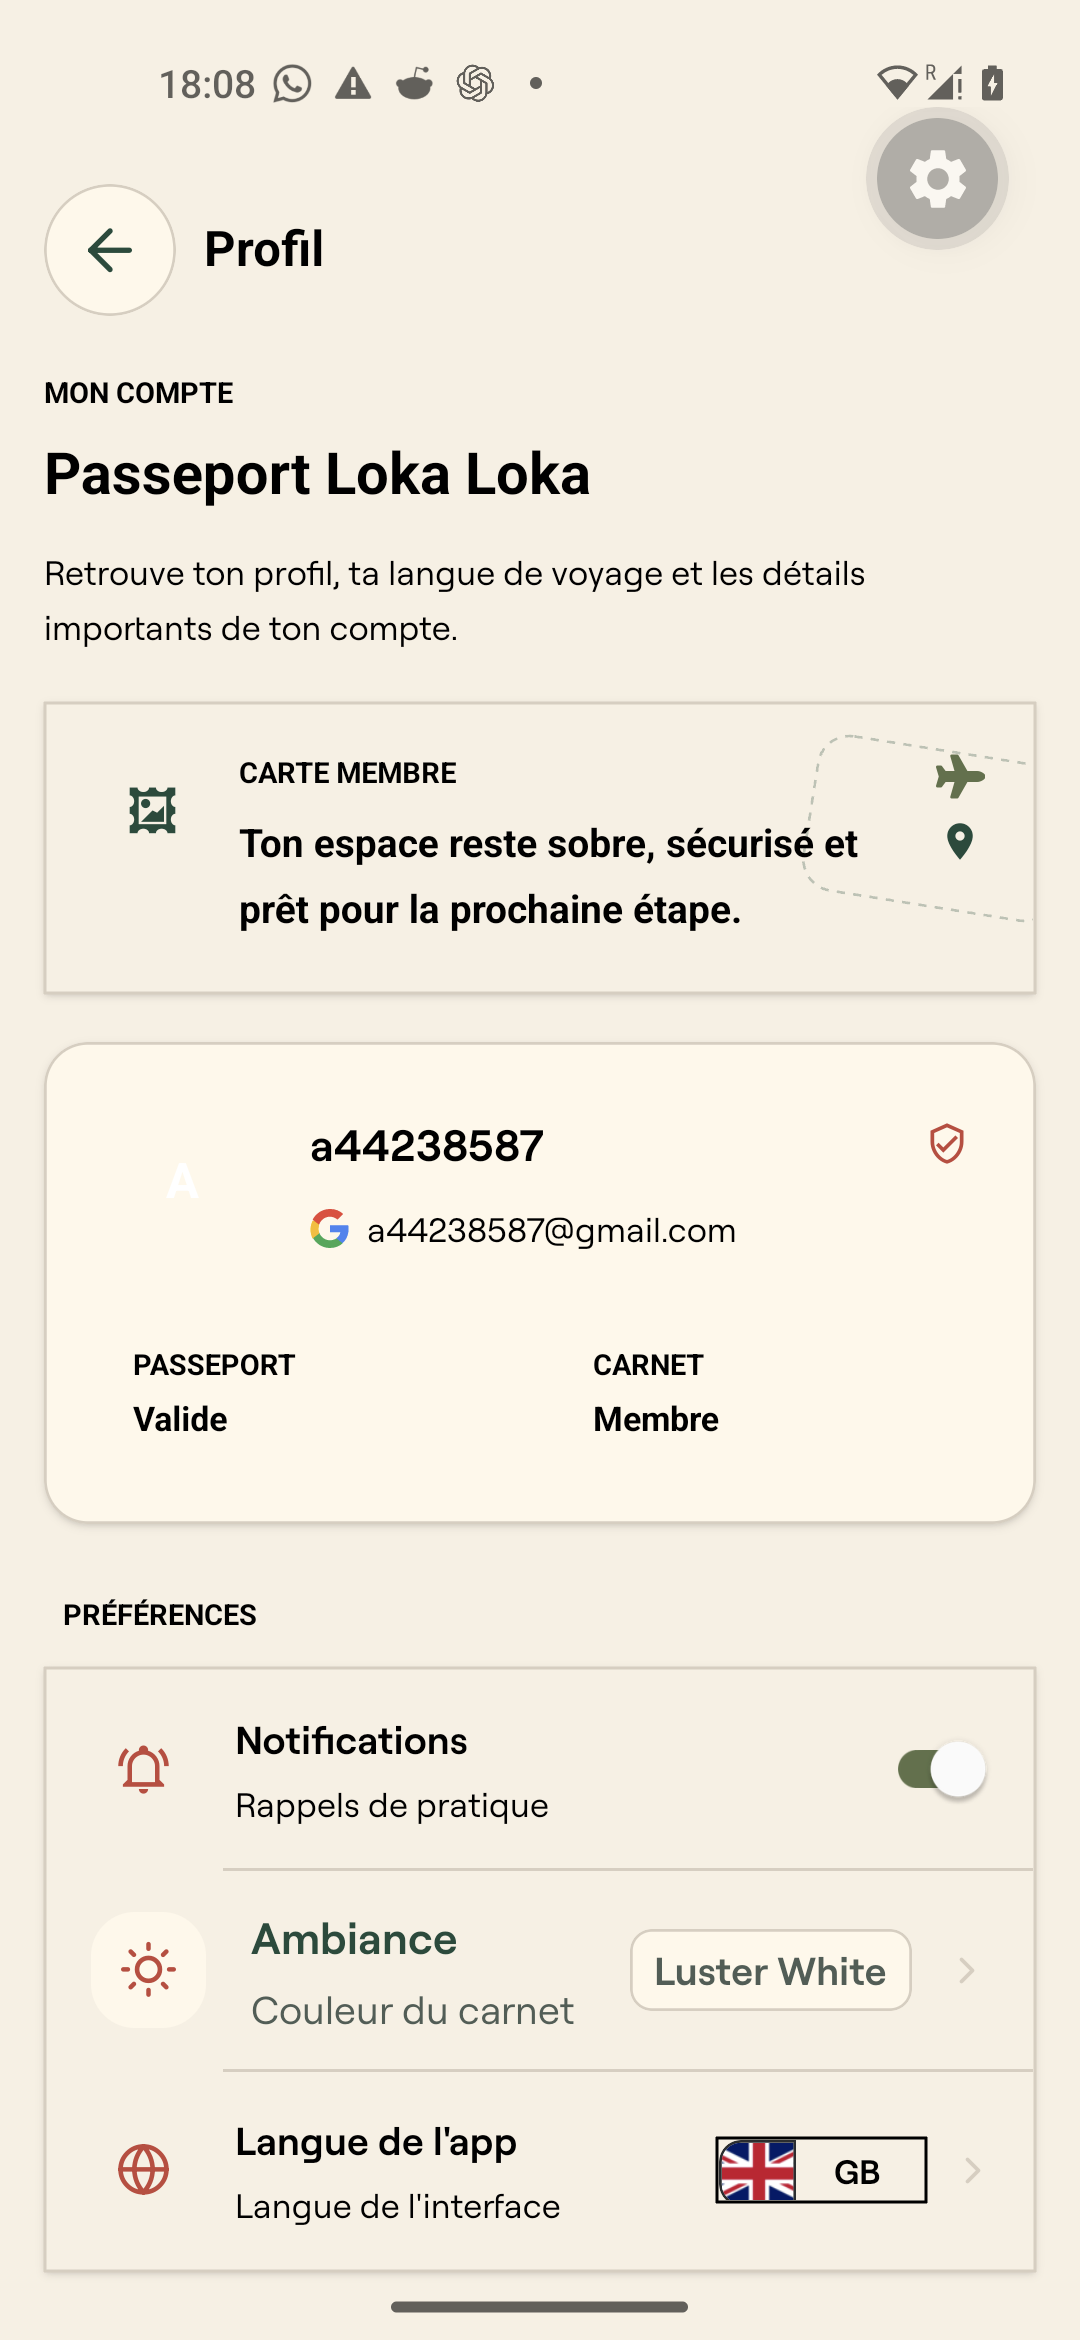Open settings via the gear icon
Screen dimensions: 1080x2340
click(937, 179)
